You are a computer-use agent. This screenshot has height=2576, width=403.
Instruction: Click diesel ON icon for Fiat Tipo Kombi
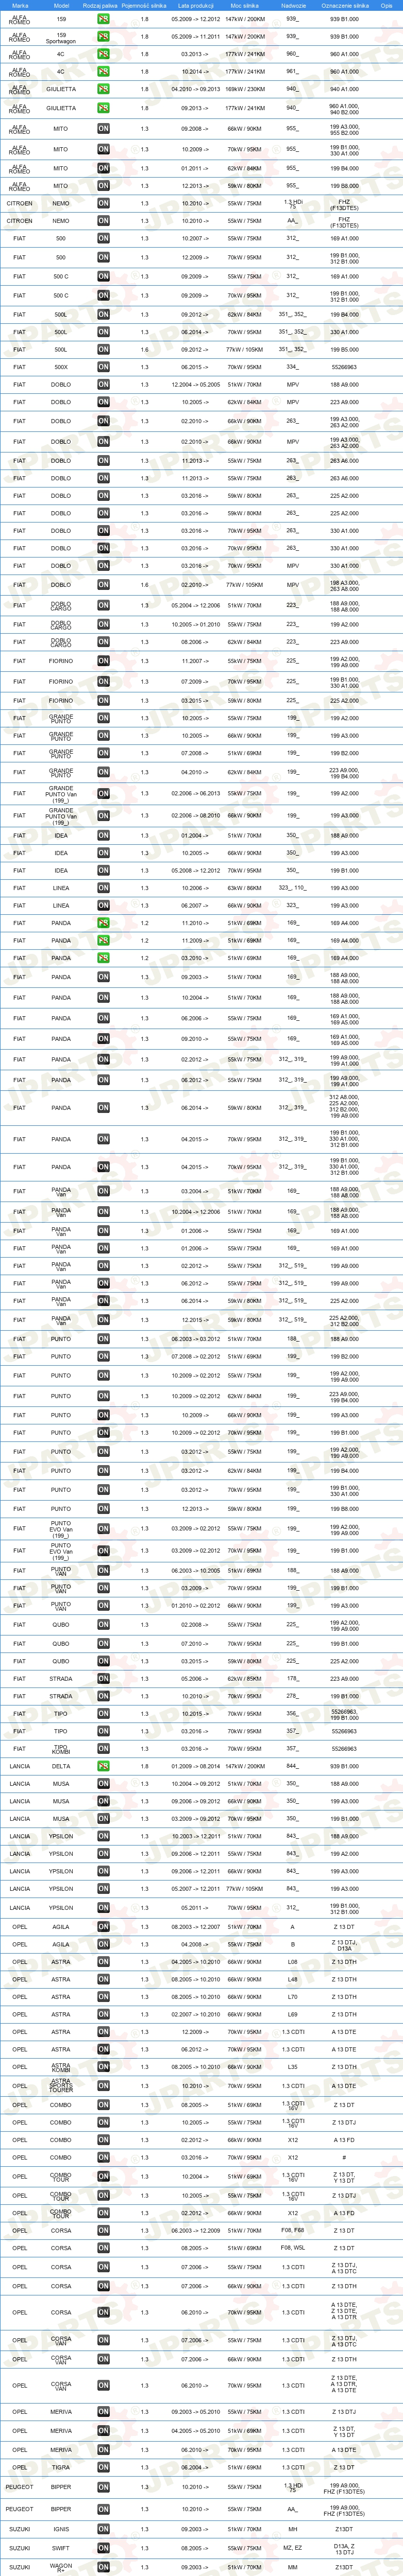pos(103,1749)
